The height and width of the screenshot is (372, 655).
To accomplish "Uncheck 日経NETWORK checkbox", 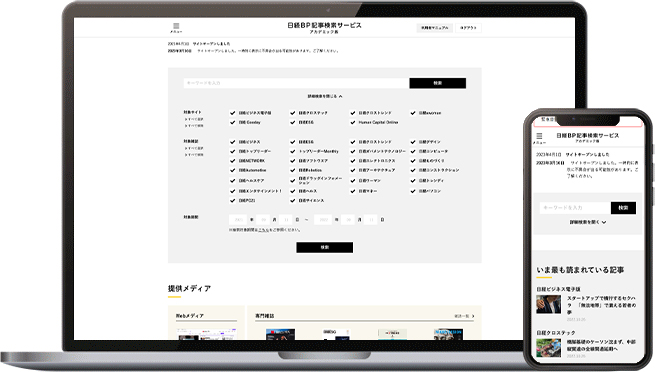I will (233, 161).
